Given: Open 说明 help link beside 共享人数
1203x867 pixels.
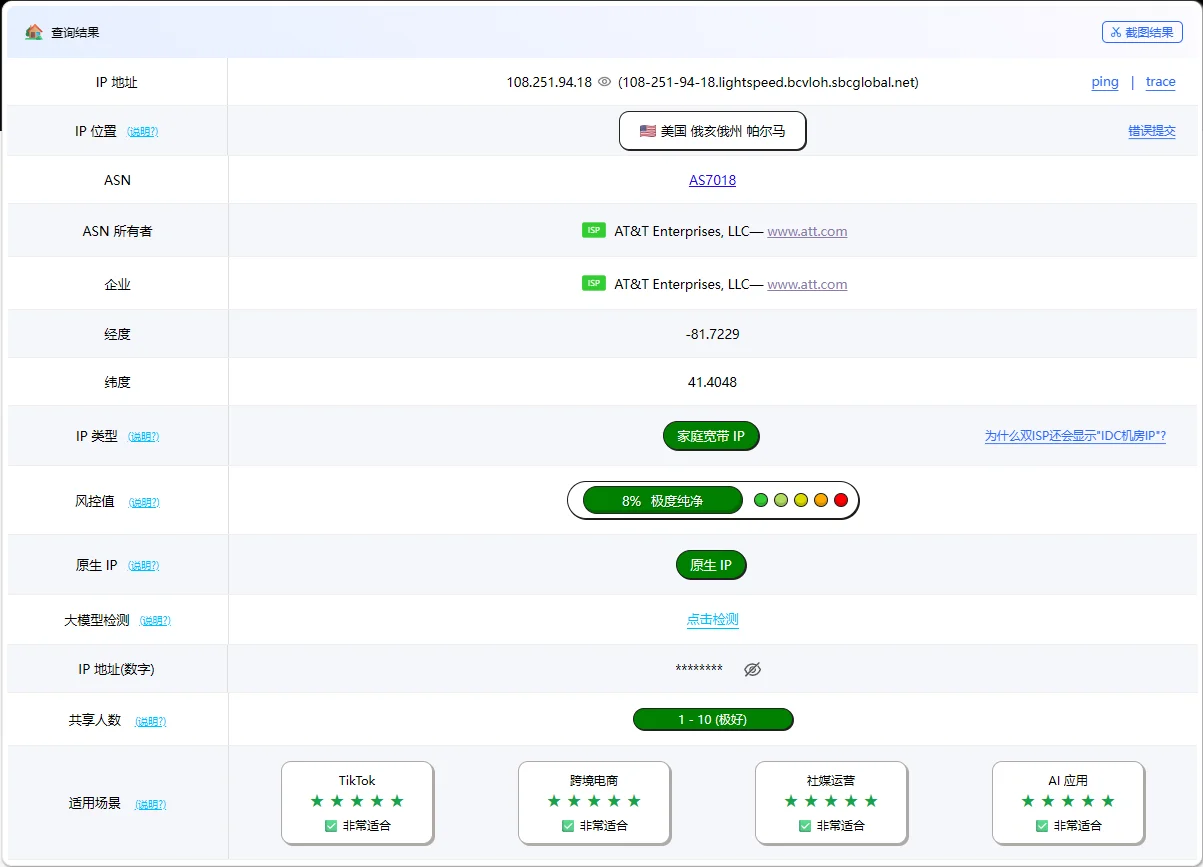Looking at the screenshot, I should (150, 721).
